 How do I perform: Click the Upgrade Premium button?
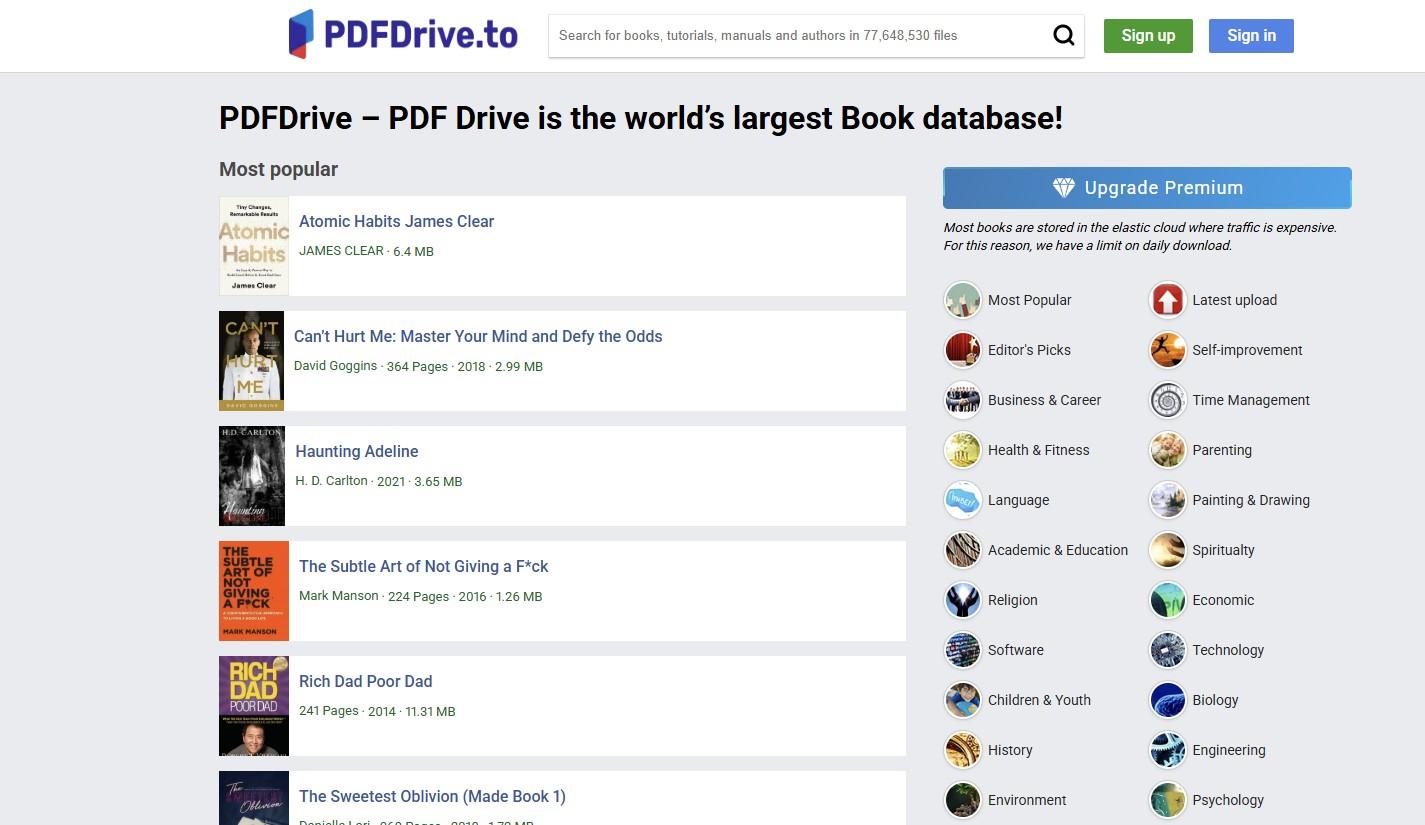pos(1147,188)
